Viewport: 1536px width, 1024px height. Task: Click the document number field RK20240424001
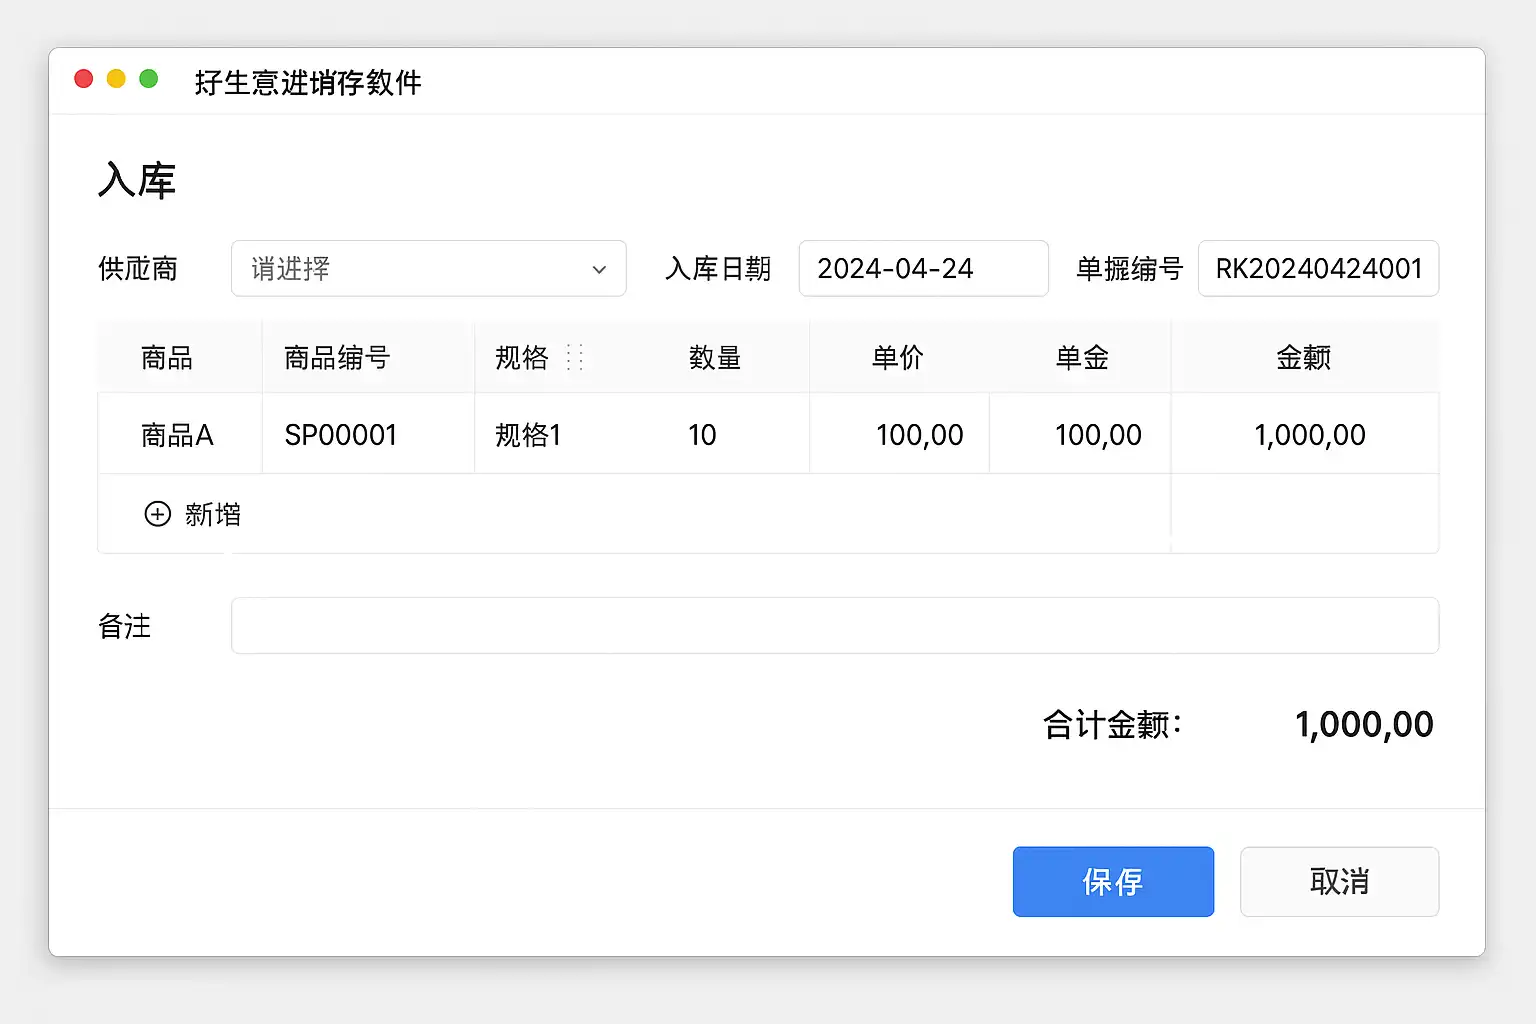[1317, 268]
